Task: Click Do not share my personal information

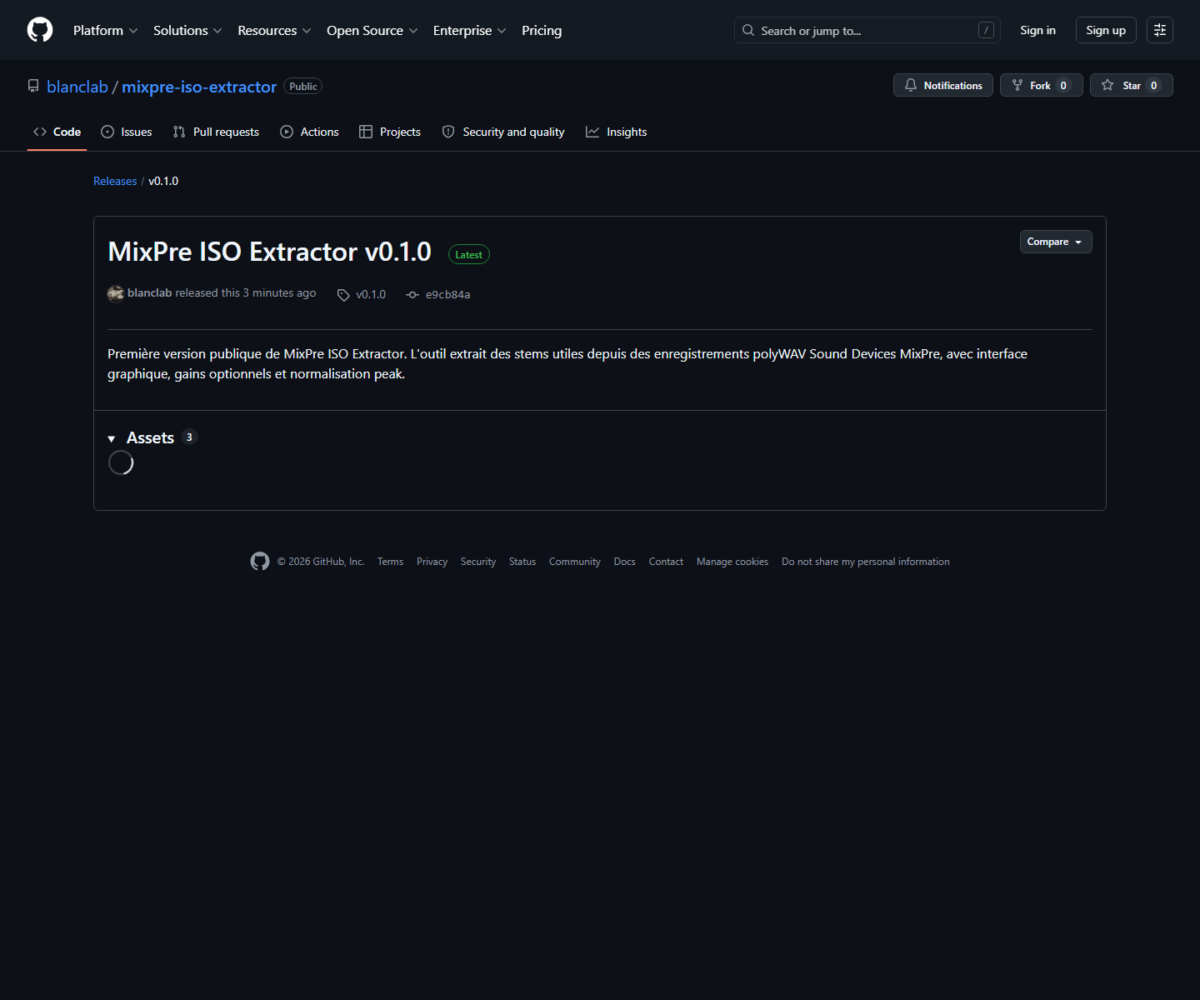Action: (866, 562)
